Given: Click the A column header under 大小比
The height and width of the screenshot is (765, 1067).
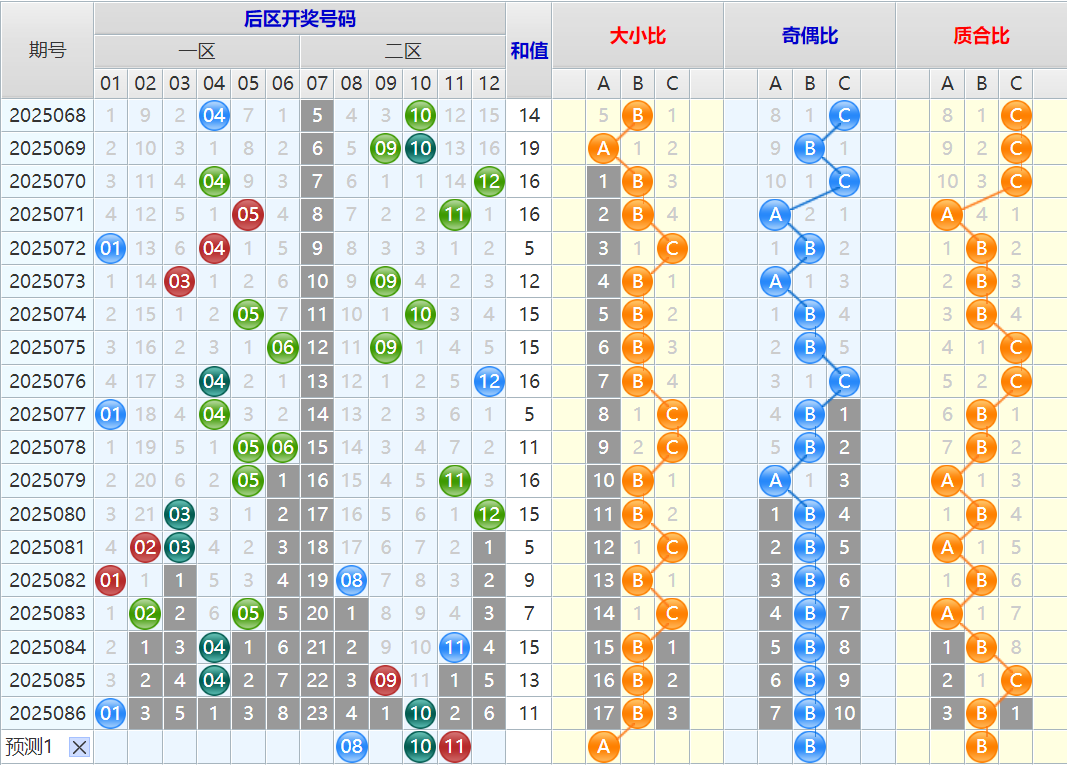Looking at the screenshot, I should coord(603,83).
